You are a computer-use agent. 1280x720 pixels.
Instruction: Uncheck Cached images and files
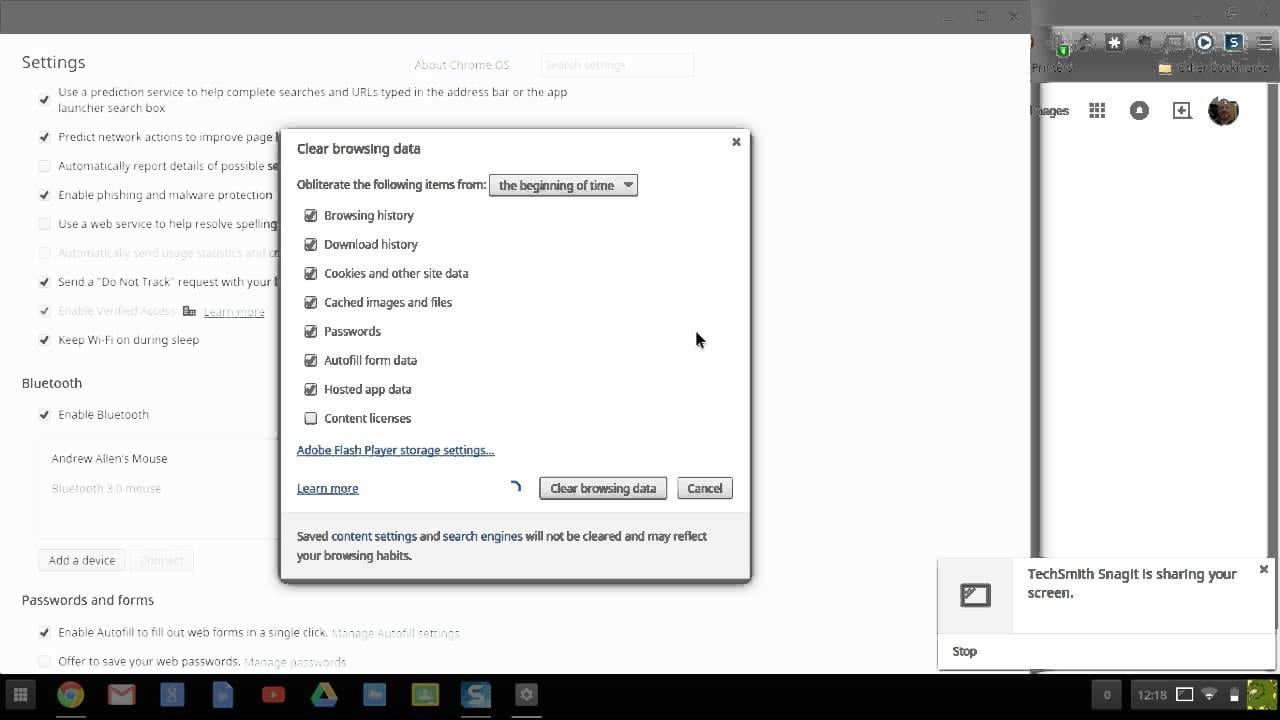[310, 303]
